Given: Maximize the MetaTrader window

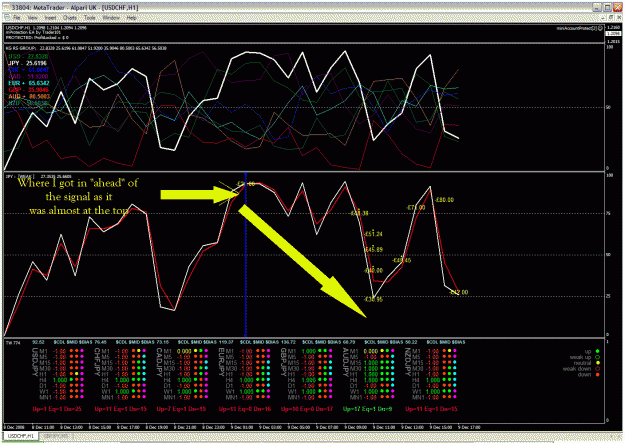Looking at the screenshot, I should click(x=607, y=8).
